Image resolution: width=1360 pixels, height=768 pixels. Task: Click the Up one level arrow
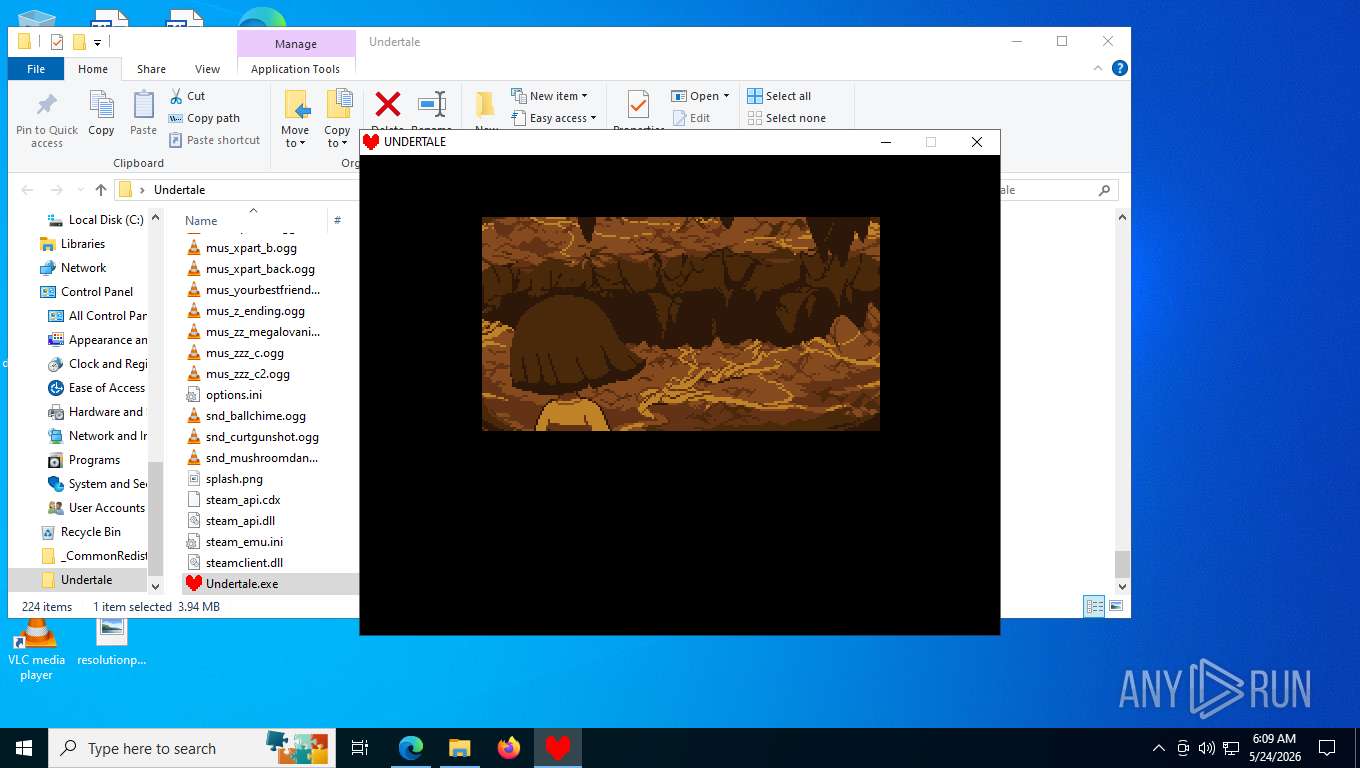pos(101,190)
